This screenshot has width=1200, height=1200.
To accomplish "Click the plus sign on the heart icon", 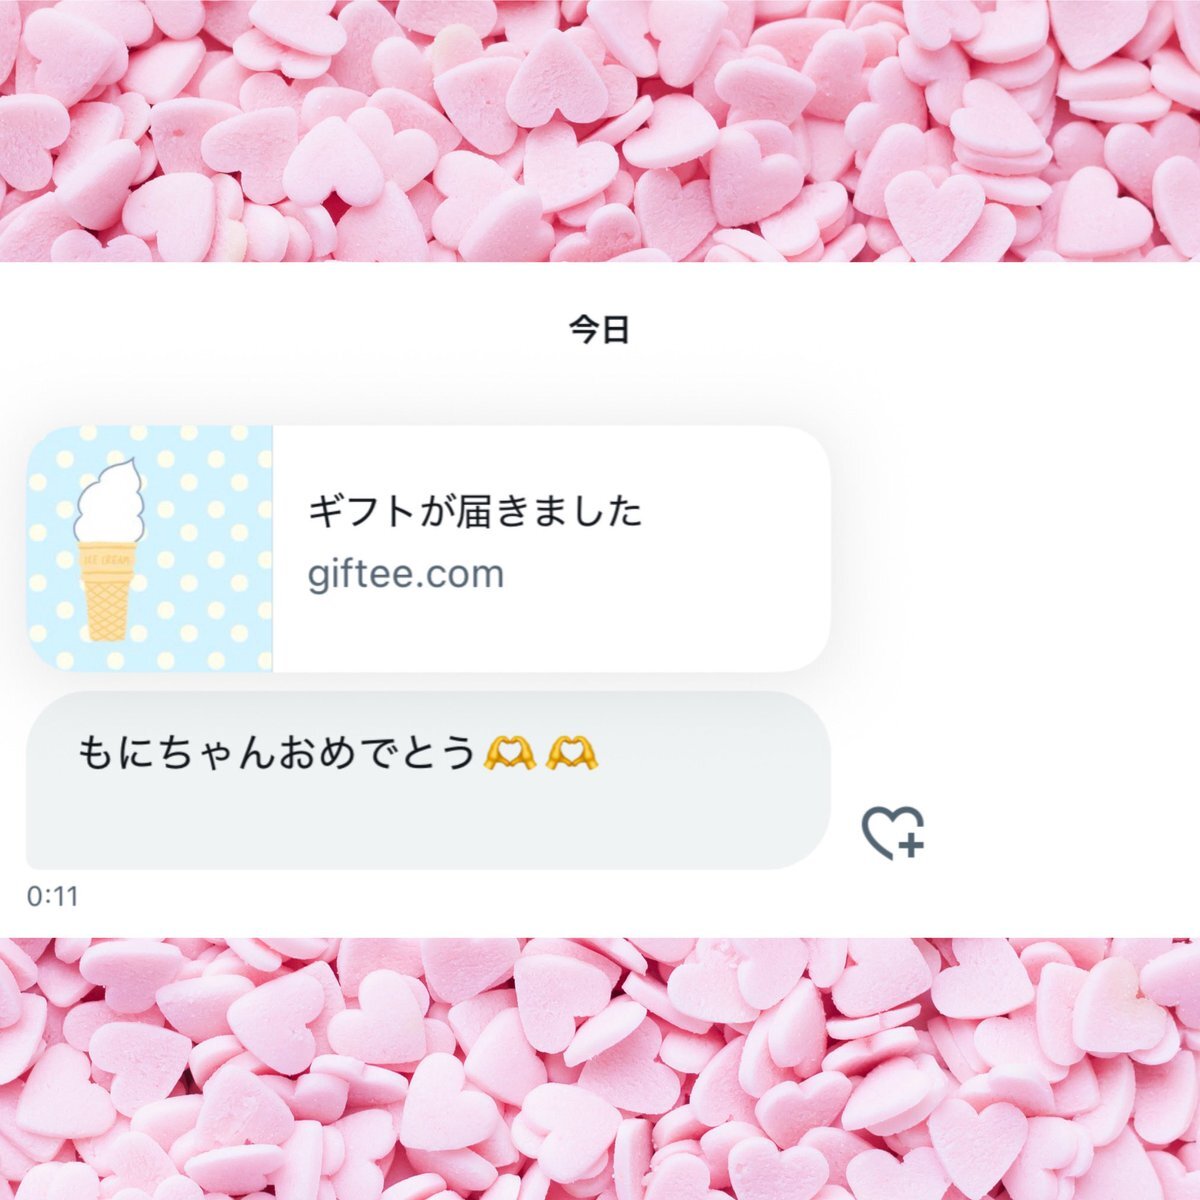I will 910,846.
